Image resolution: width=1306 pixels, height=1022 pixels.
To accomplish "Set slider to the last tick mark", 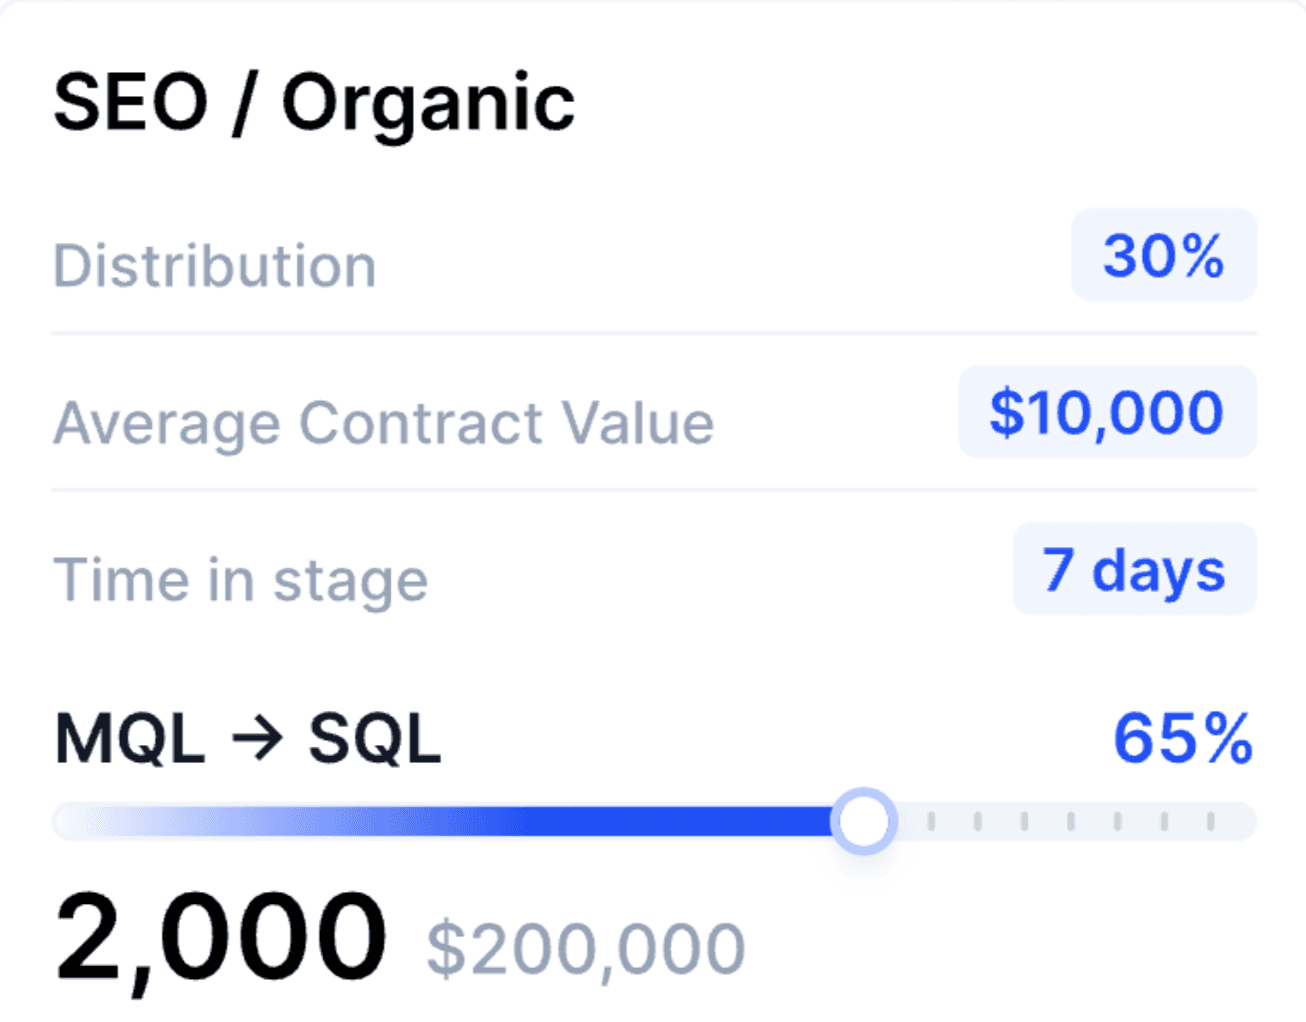I will click(x=1210, y=821).
